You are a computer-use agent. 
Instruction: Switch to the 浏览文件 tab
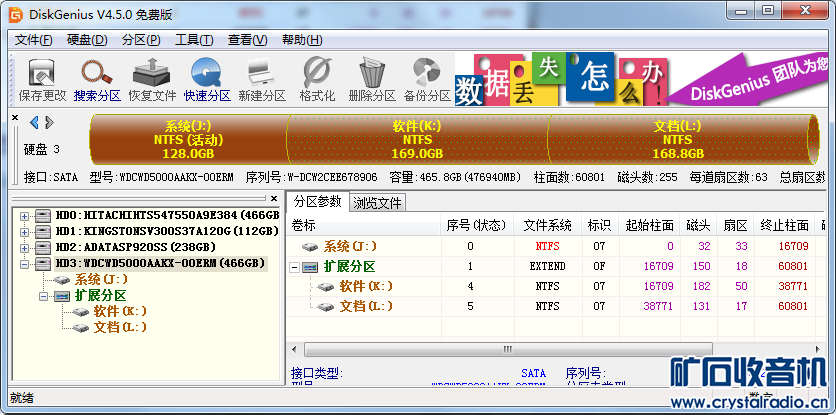point(377,203)
